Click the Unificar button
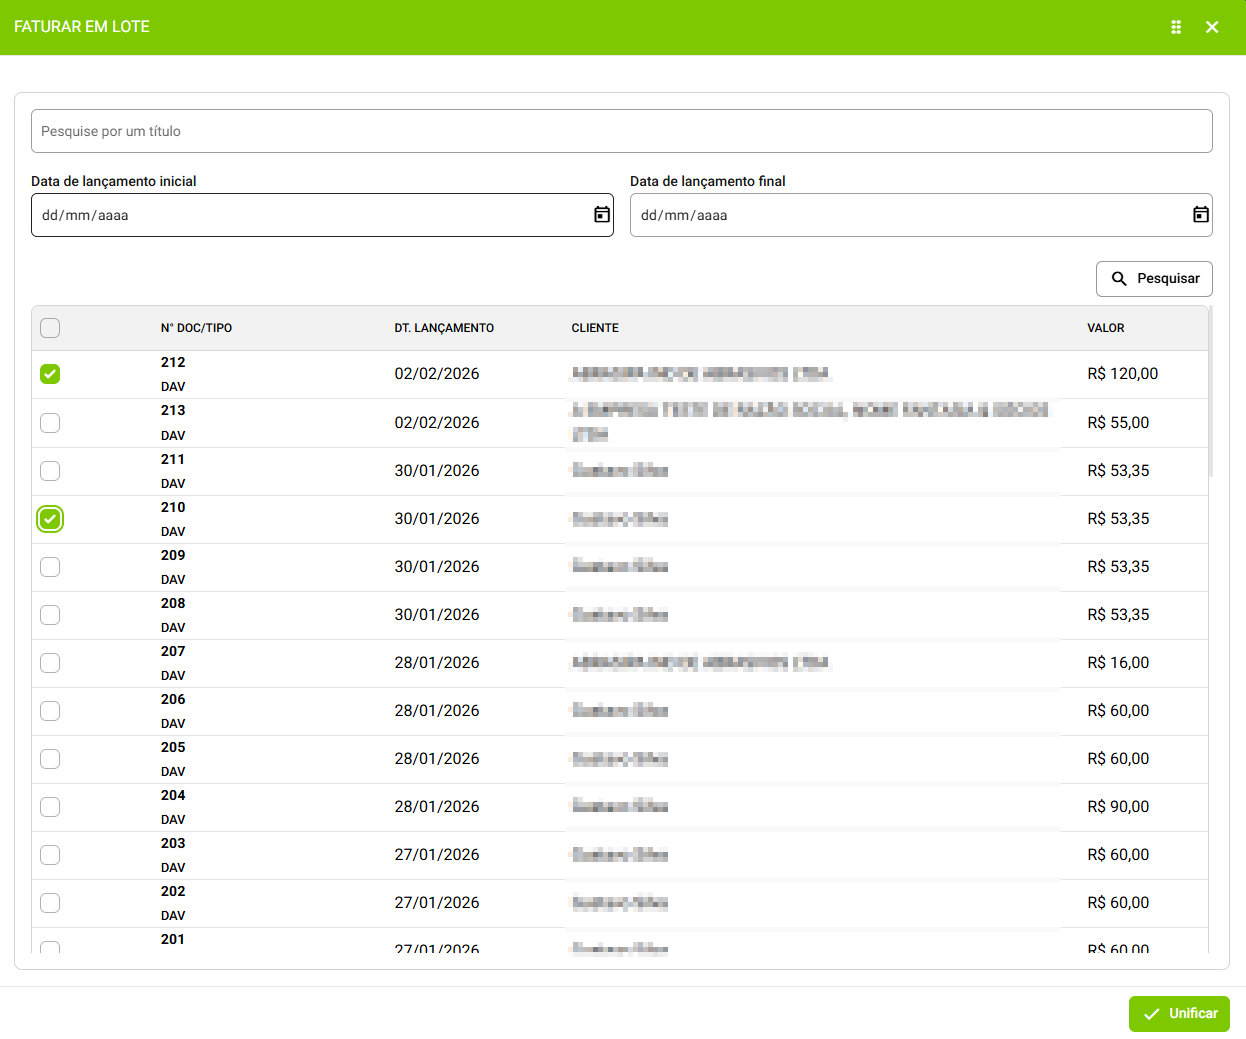This screenshot has width=1246, height=1039. (x=1179, y=1013)
